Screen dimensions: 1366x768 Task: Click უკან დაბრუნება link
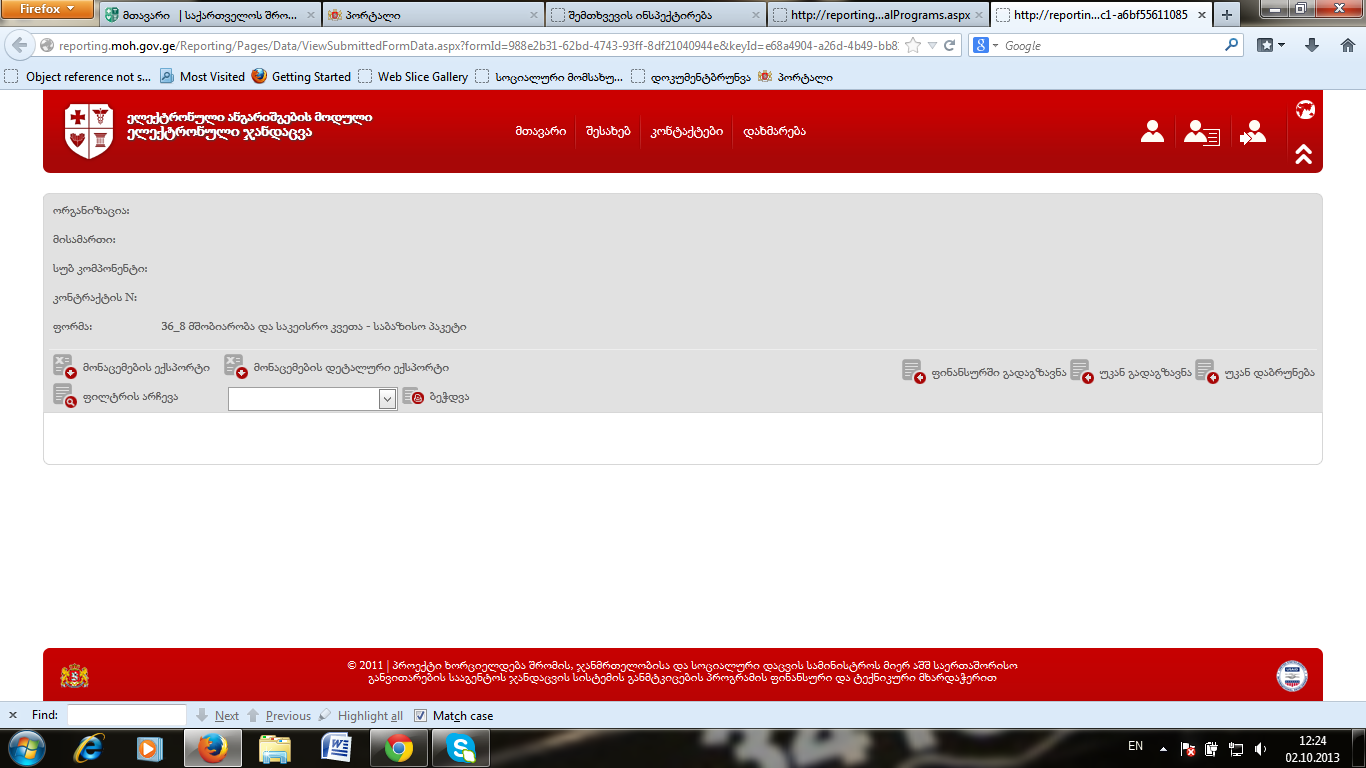1268,373
